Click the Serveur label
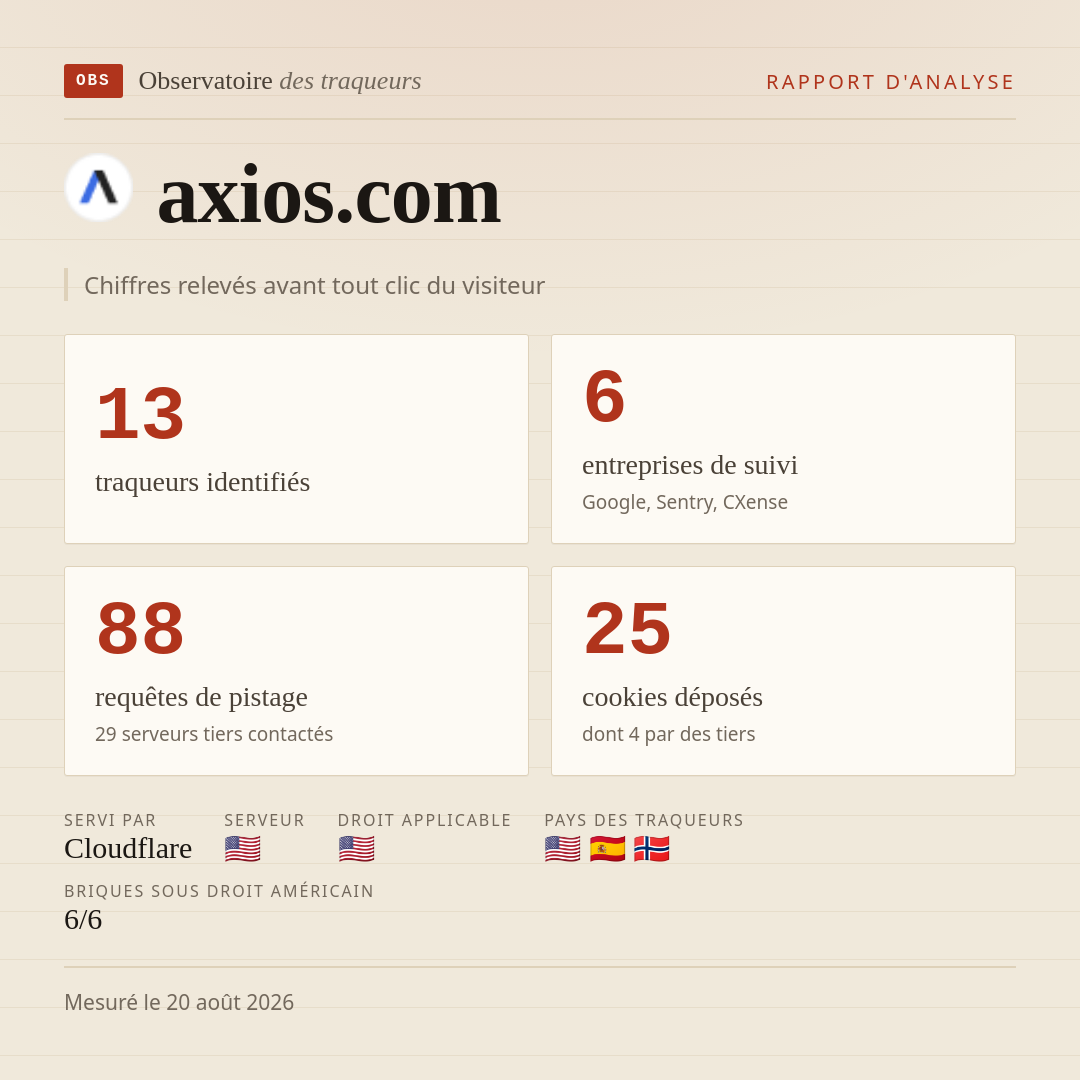 264,820
